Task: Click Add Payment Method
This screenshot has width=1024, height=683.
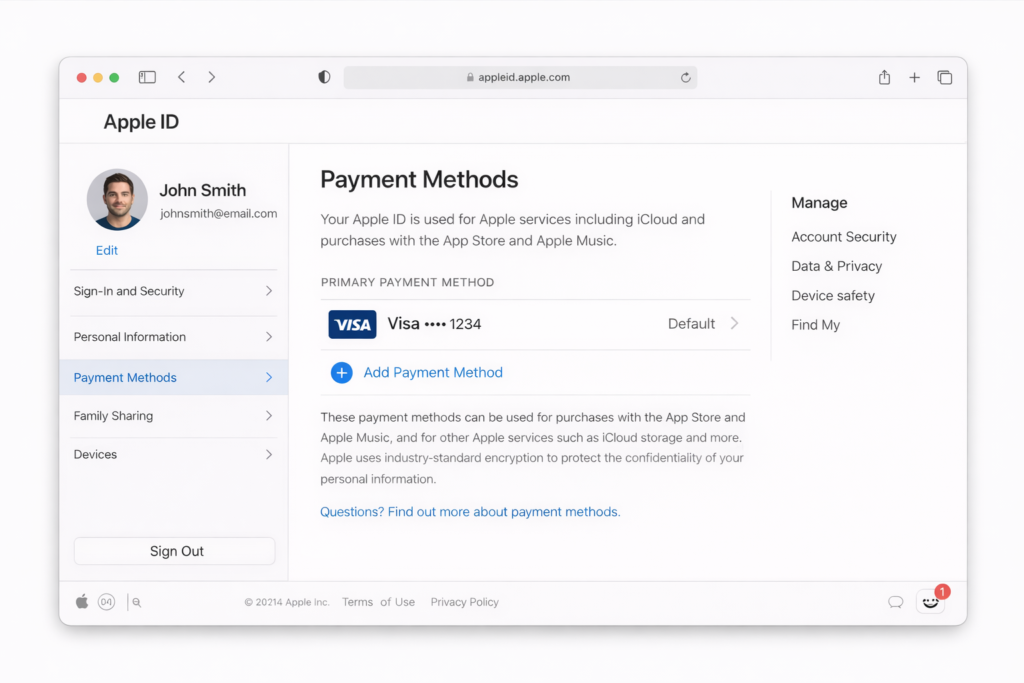Action: [x=432, y=372]
